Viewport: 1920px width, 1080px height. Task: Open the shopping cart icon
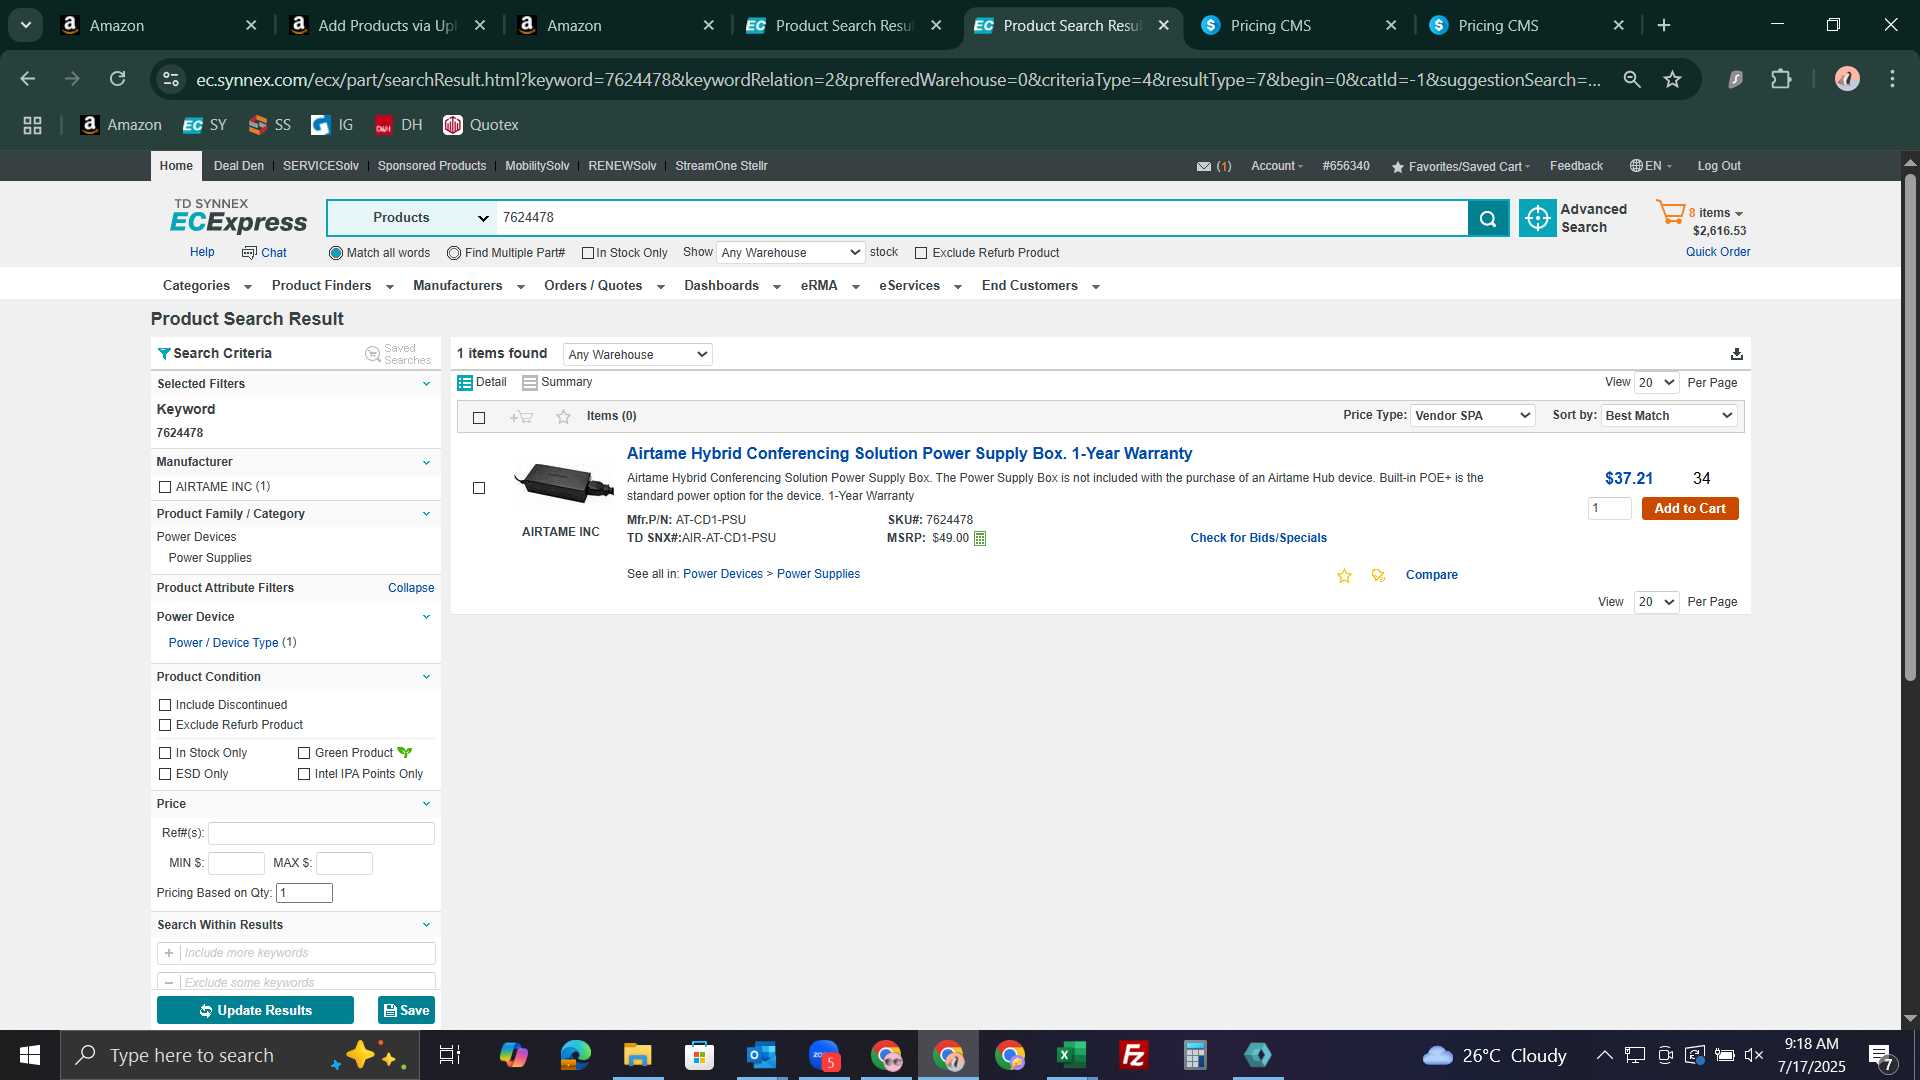[x=1670, y=212]
